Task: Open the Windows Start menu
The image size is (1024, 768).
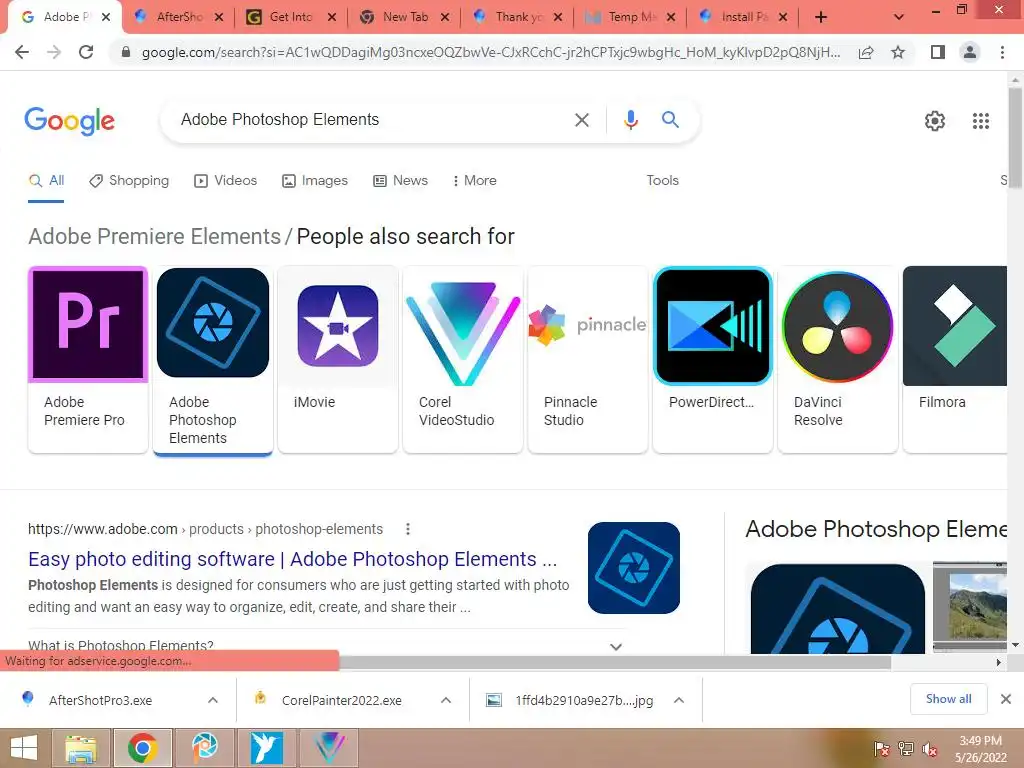Action: coord(24,748)
